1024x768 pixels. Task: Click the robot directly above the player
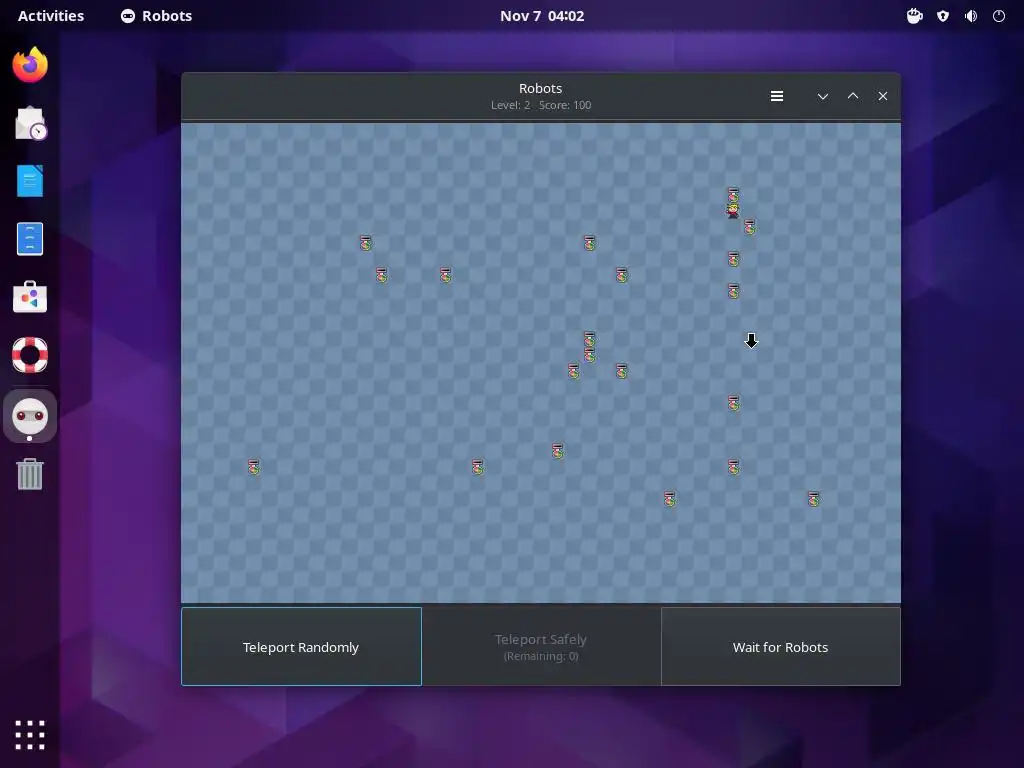coord(733,195)
